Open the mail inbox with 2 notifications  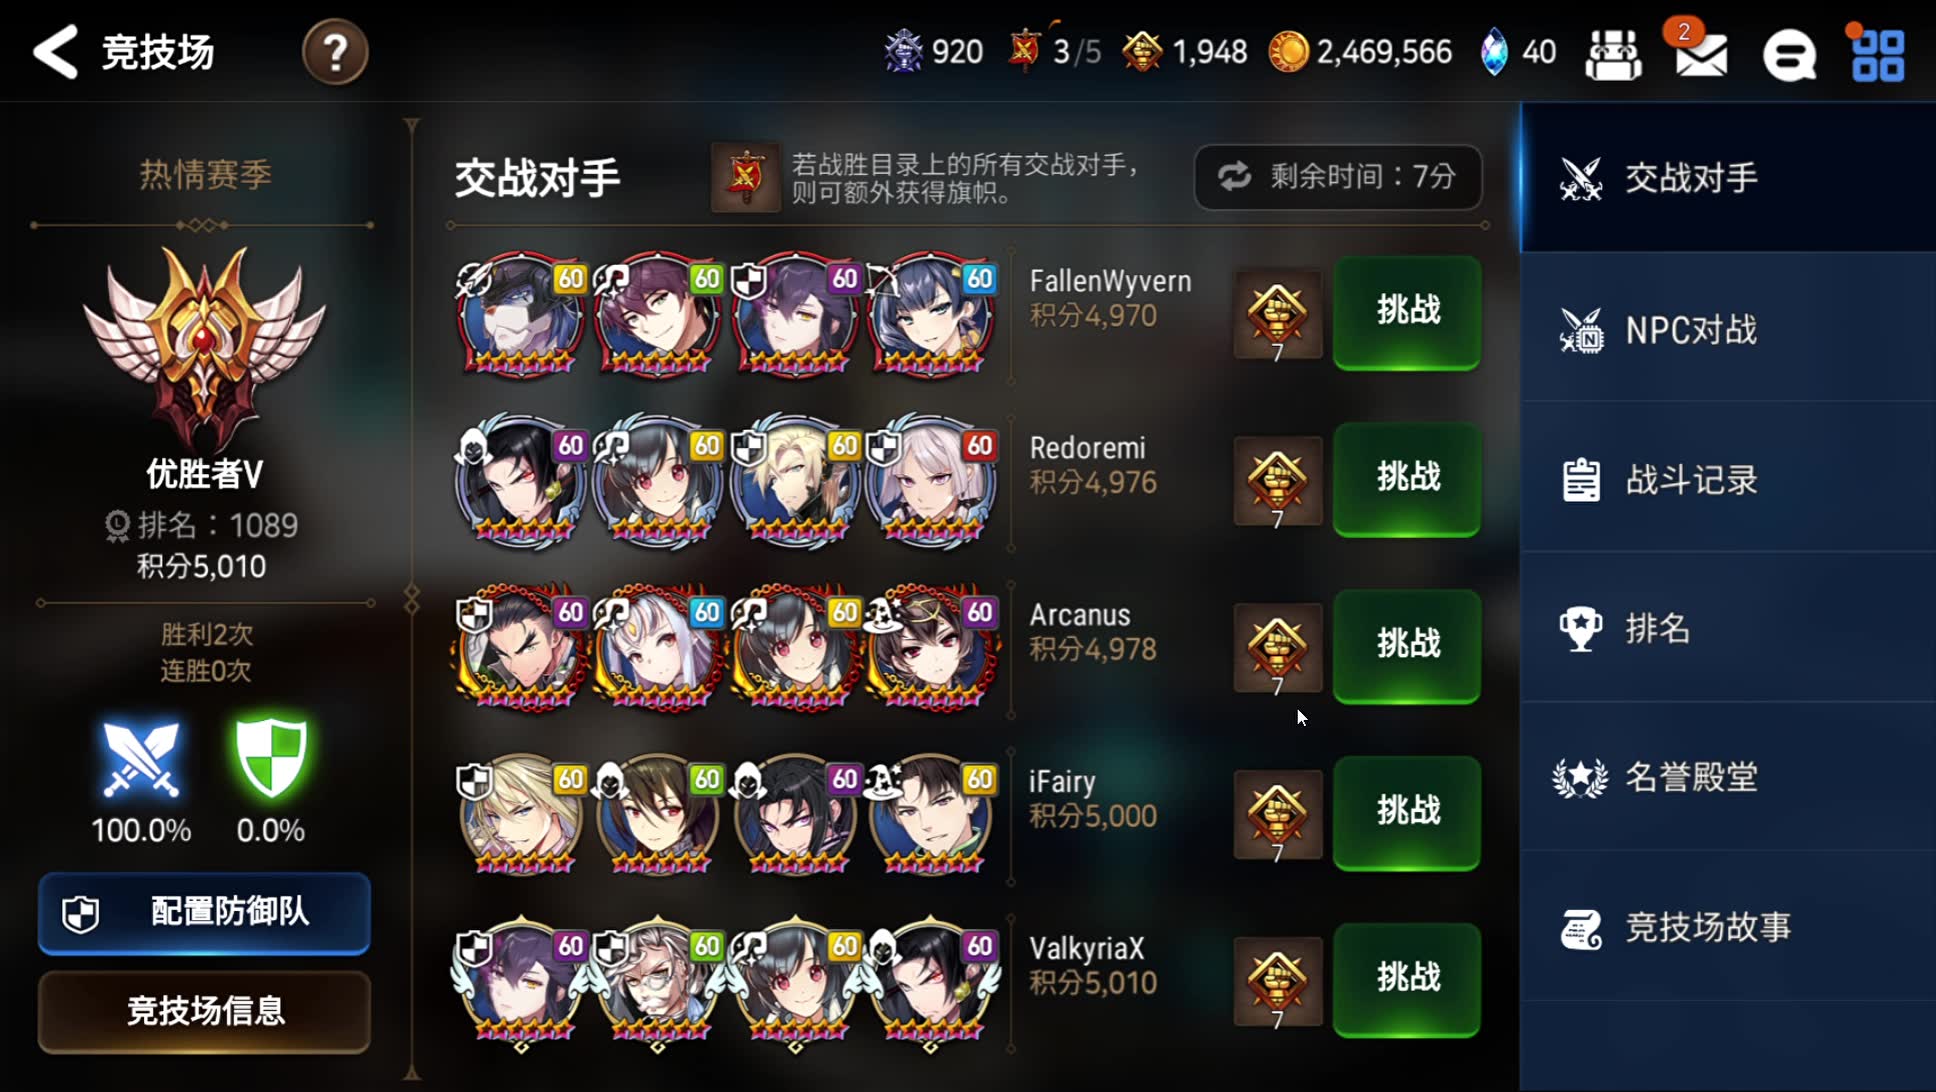1701,54
